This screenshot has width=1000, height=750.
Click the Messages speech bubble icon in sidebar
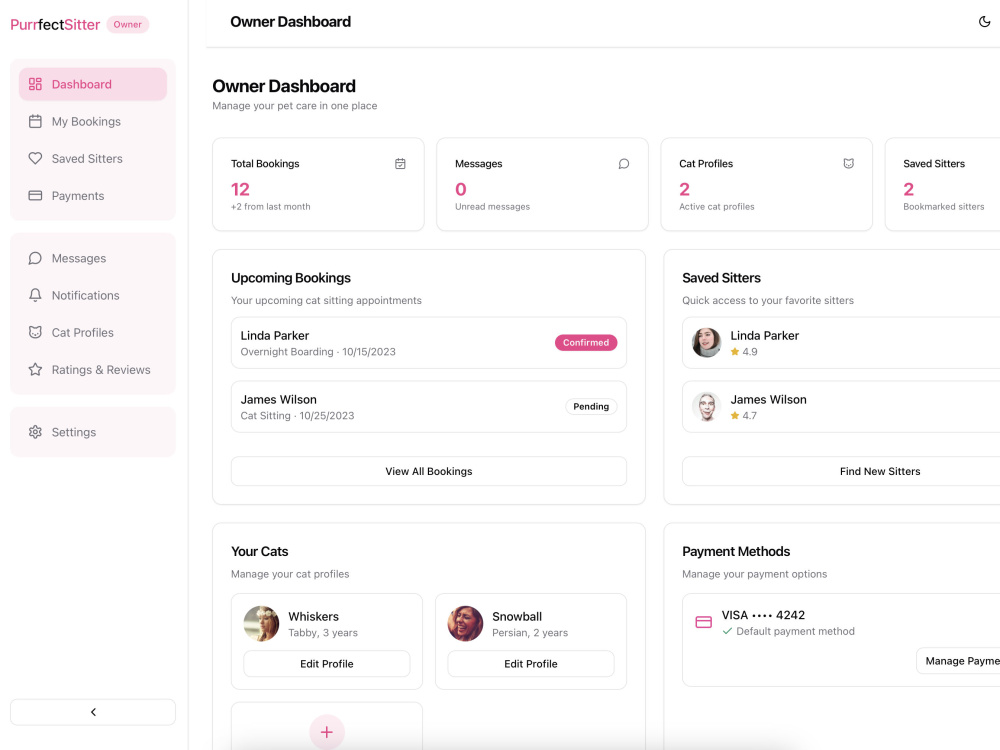[x=35, y=258]
